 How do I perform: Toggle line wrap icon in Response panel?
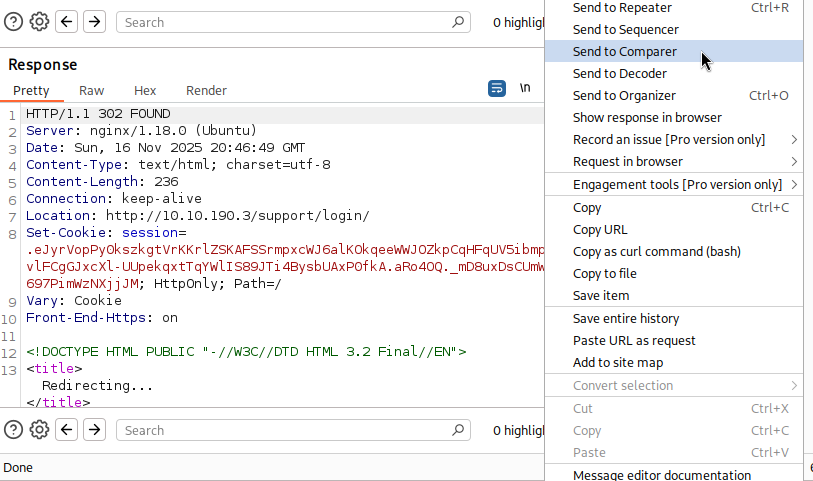click(x=497, y=88)
